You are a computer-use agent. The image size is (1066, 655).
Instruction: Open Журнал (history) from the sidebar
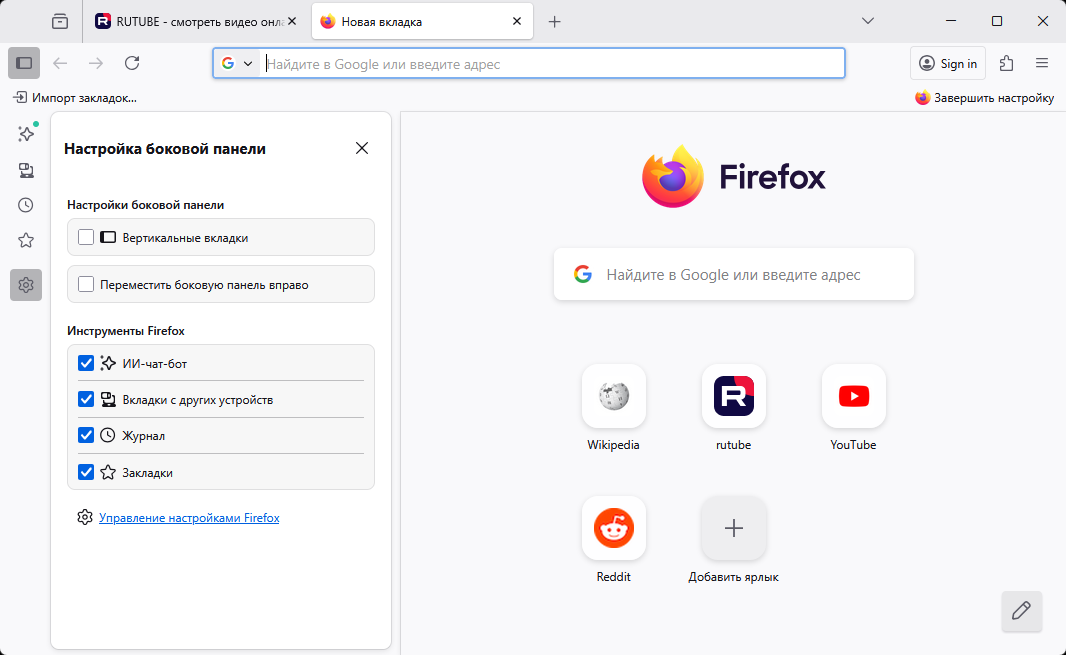tap(26, 205)
